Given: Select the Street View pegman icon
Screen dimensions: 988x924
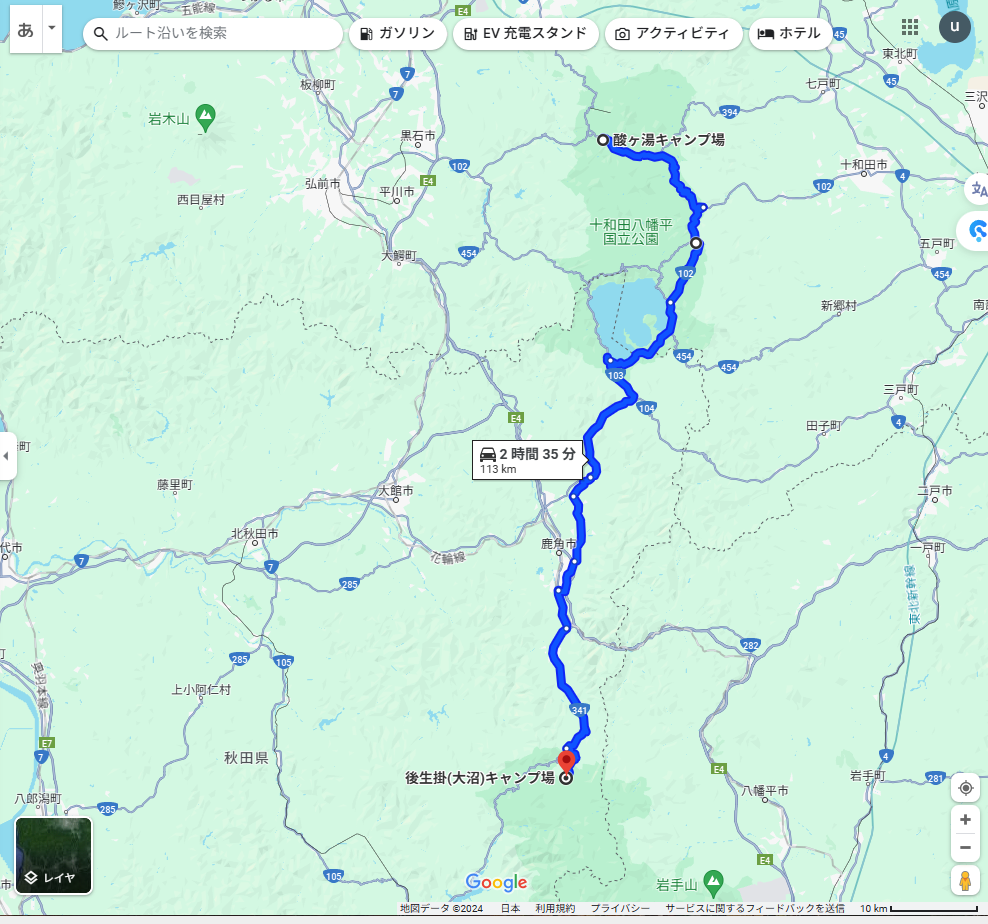Looking at the screenshot, I should [965, 881].
